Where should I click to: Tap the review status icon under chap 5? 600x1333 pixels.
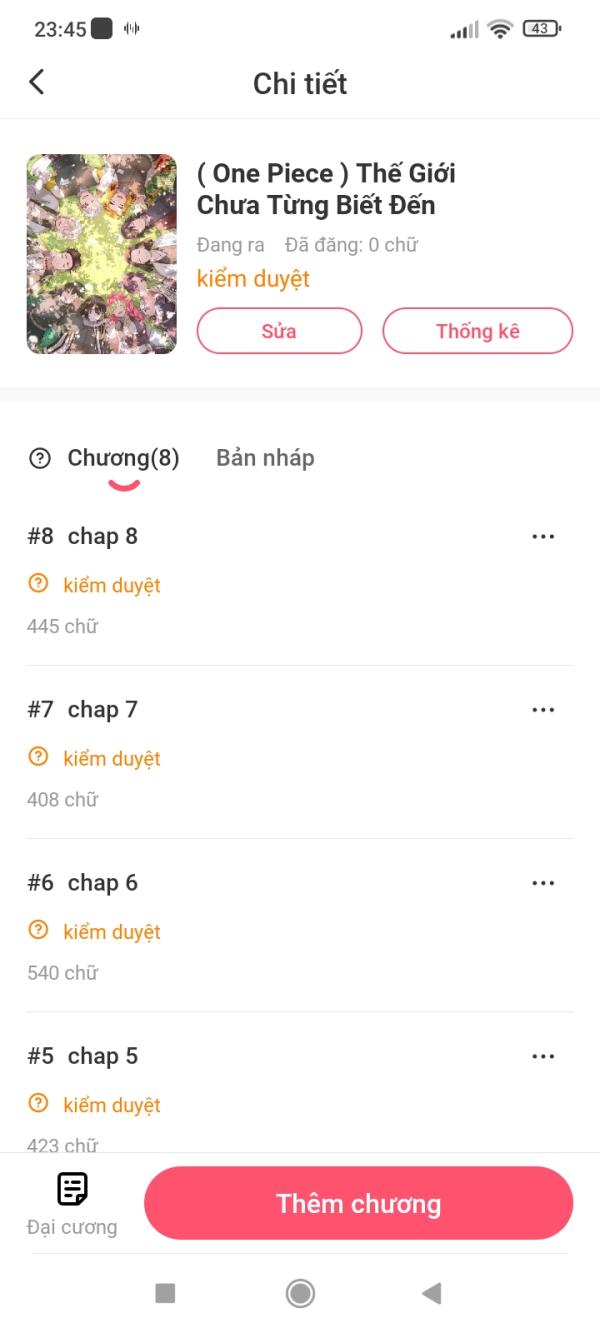coord(38,1103)
